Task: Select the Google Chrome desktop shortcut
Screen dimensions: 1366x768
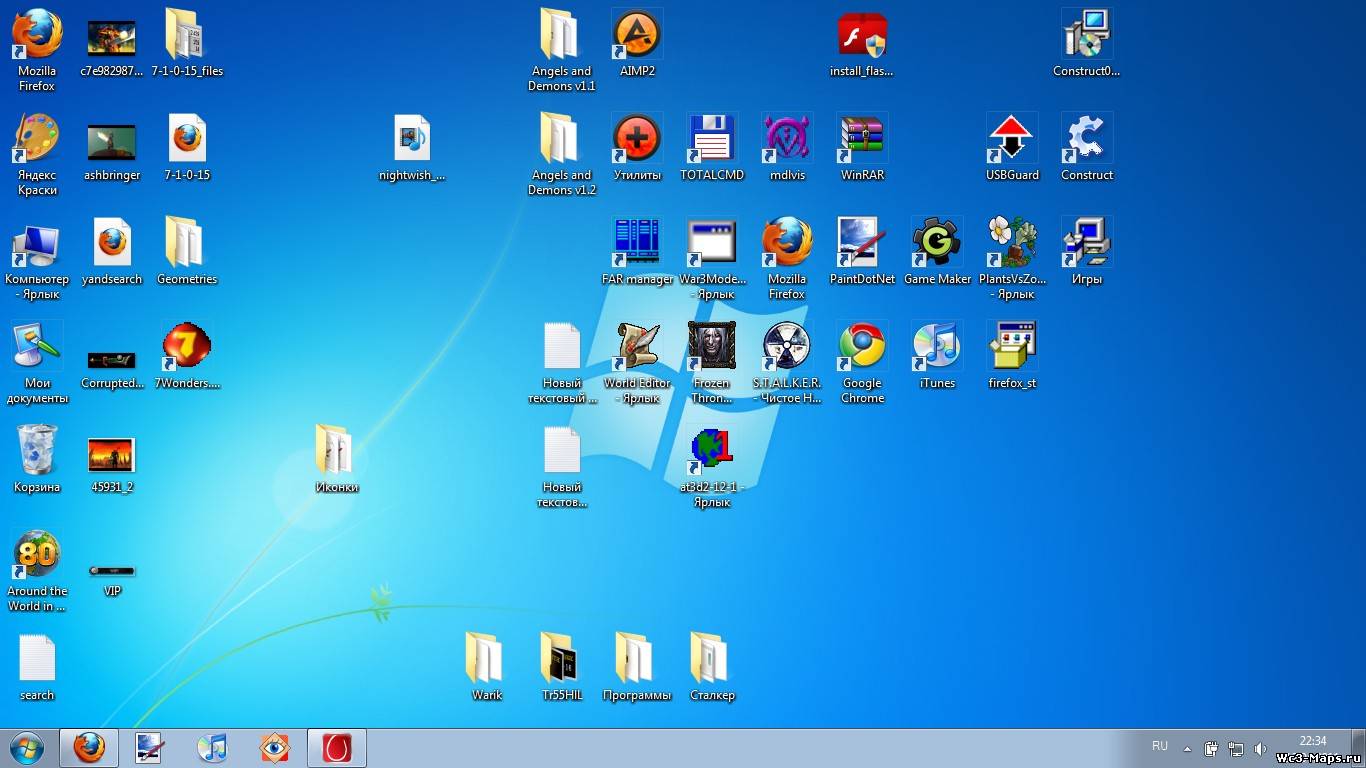Action: pyautogui.click(x=862, y=347)
